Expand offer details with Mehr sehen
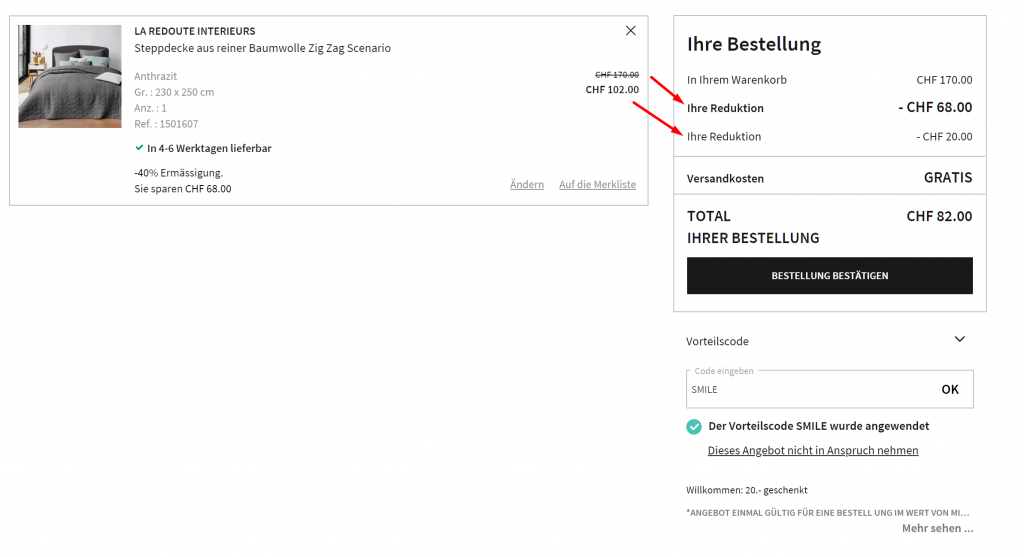The height and width of the screenshot is (557, 1024). point(937,528)
